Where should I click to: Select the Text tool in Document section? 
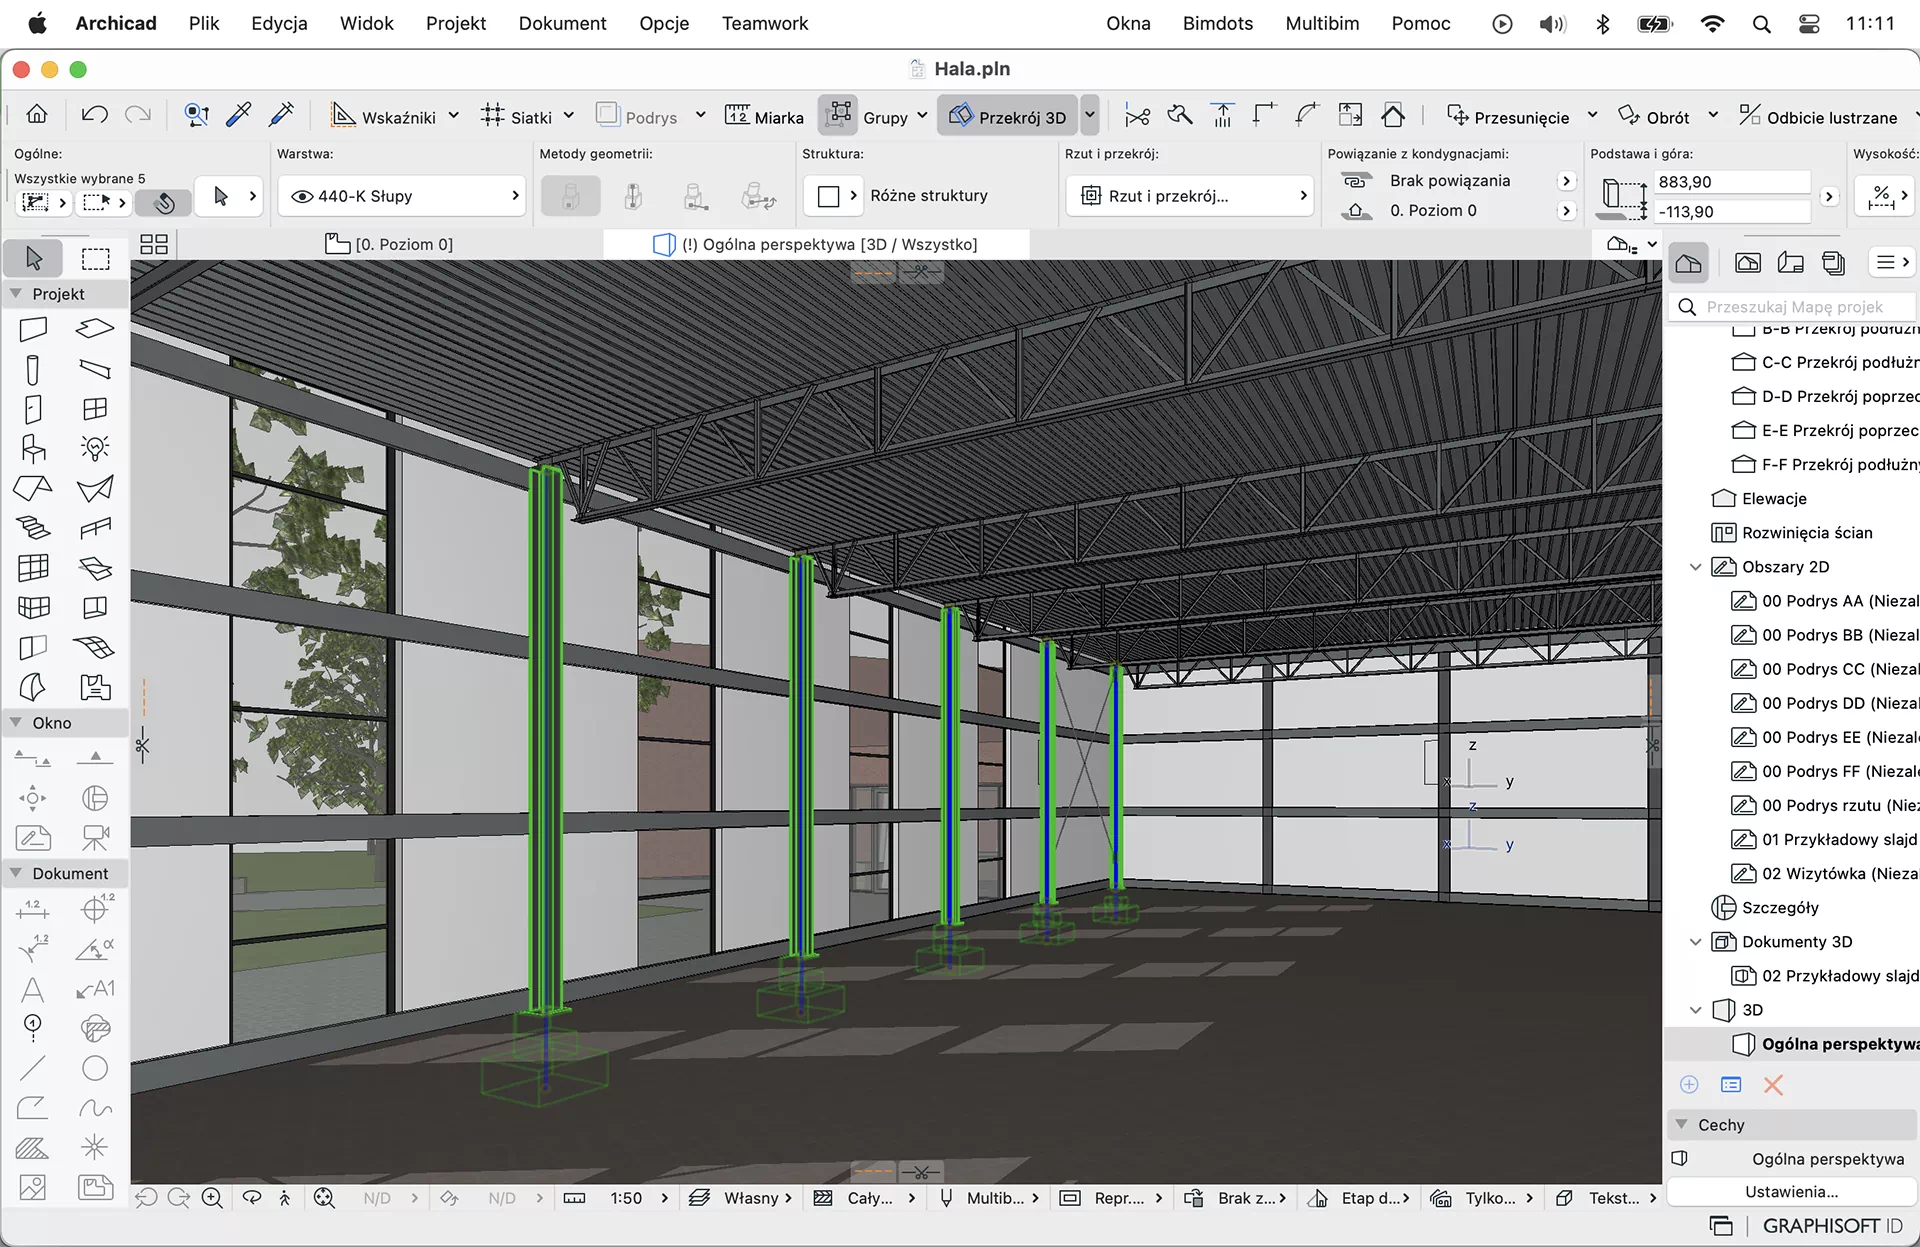point(32,989)
